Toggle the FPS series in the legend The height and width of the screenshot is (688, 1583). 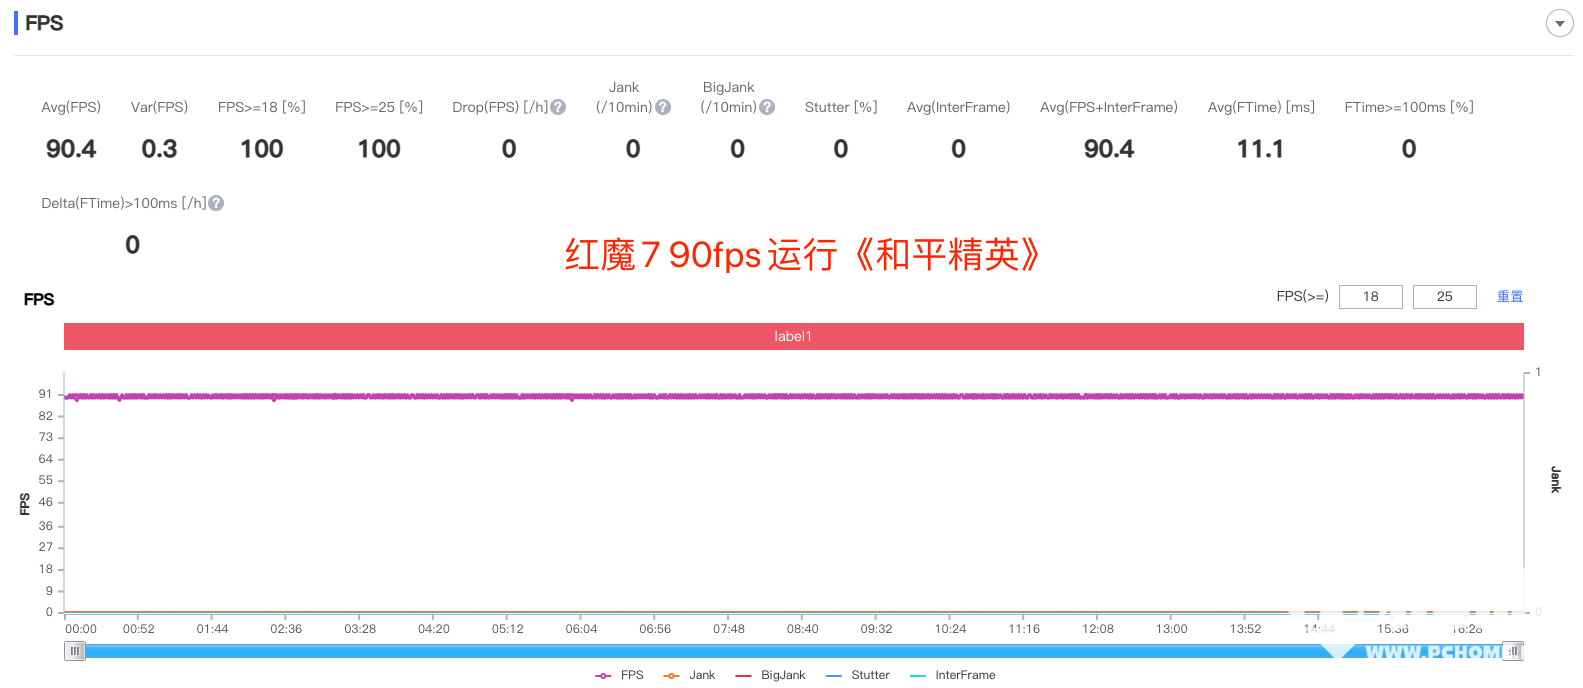(x=619, y=675)
